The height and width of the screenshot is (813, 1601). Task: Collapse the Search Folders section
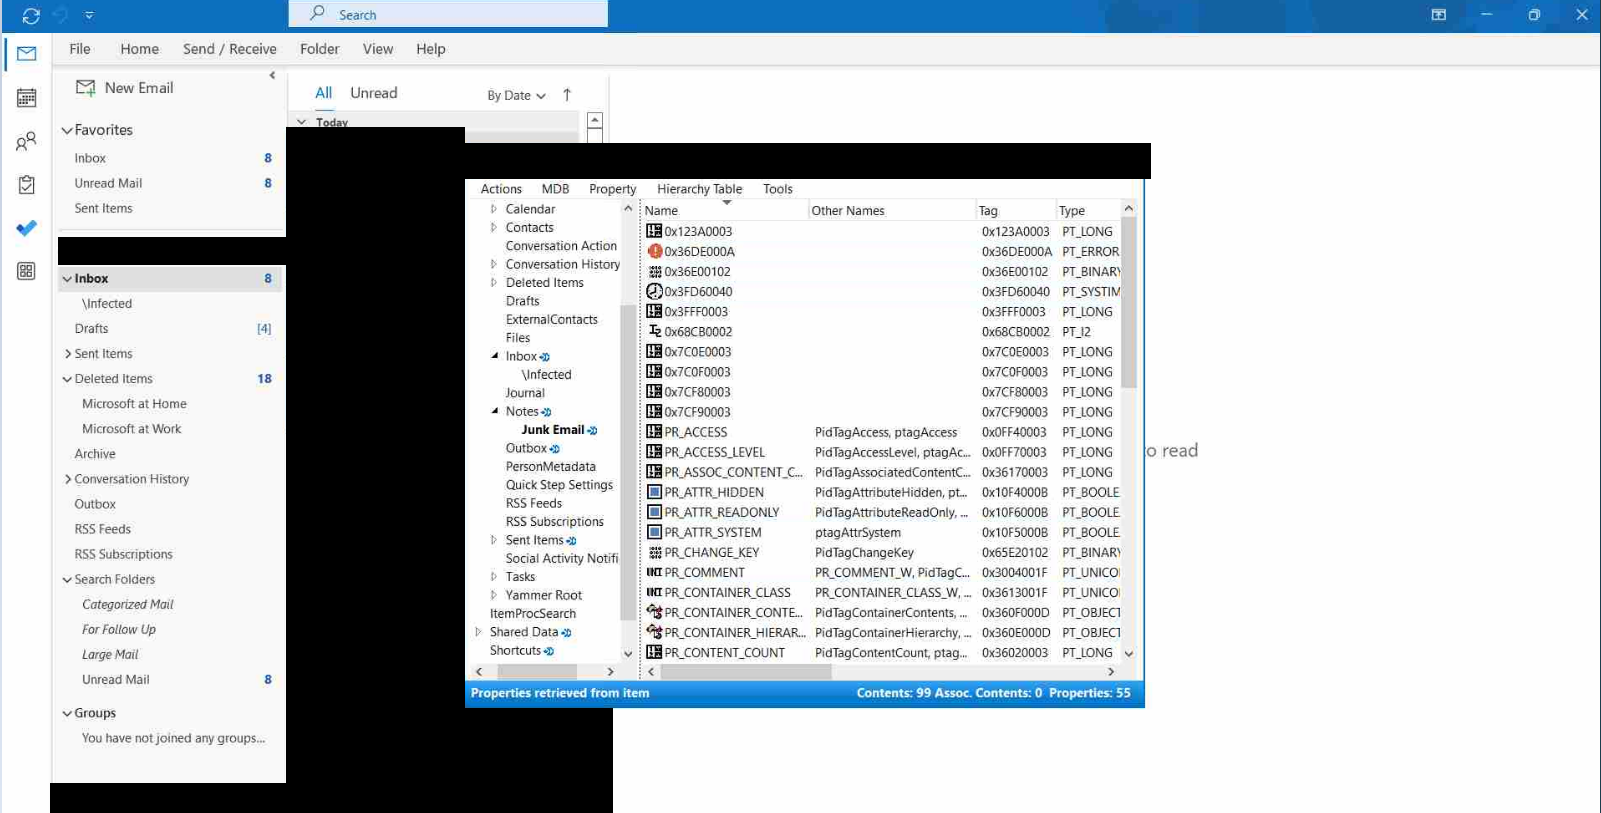[x=67, y=580]
